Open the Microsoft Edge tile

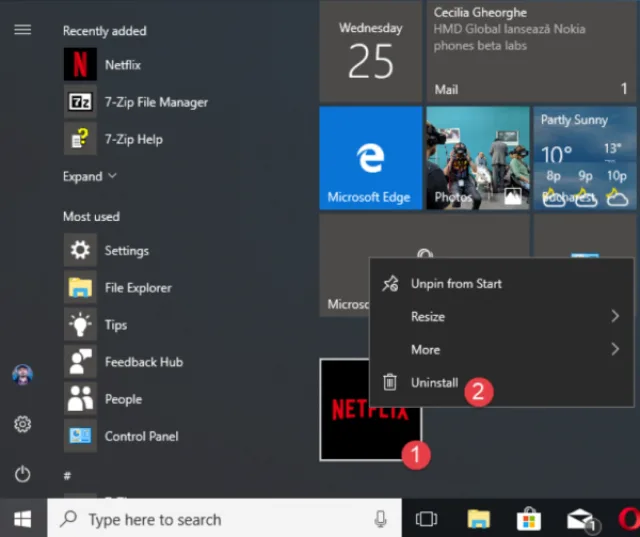tap(371, 158)
